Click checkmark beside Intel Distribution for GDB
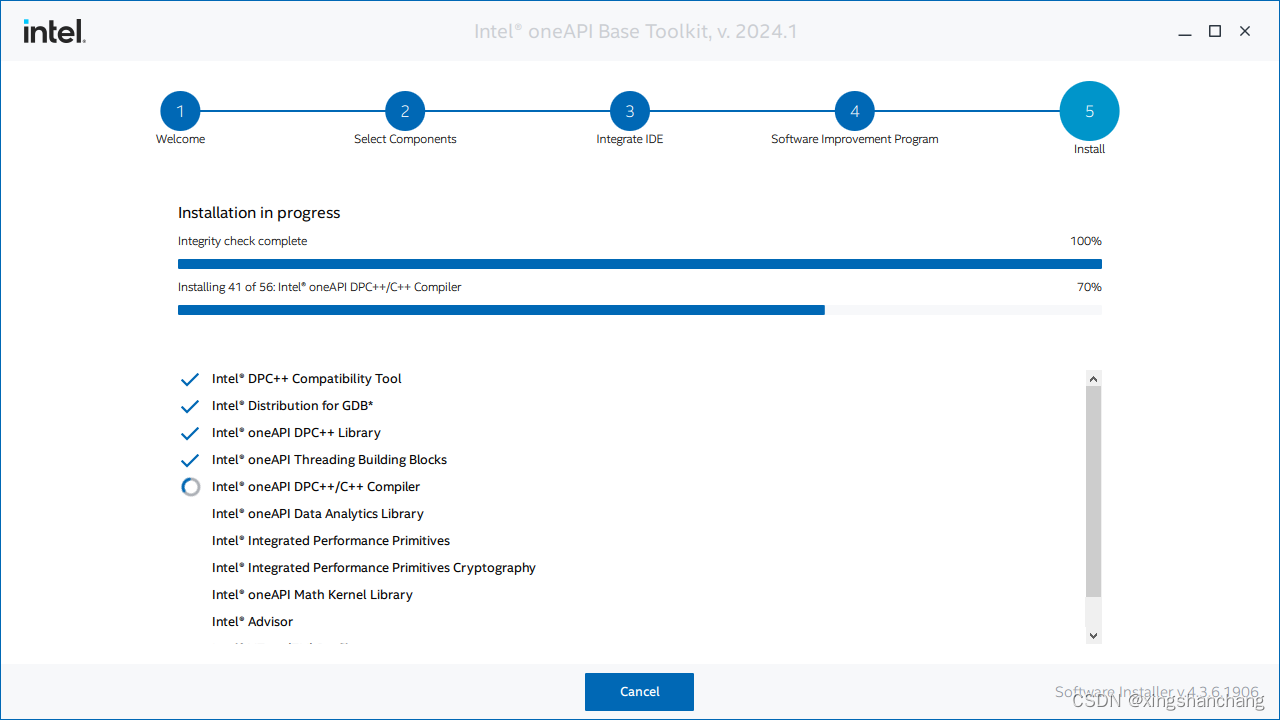The width and height of the screenshot is (1280, 720). (190, 407)
